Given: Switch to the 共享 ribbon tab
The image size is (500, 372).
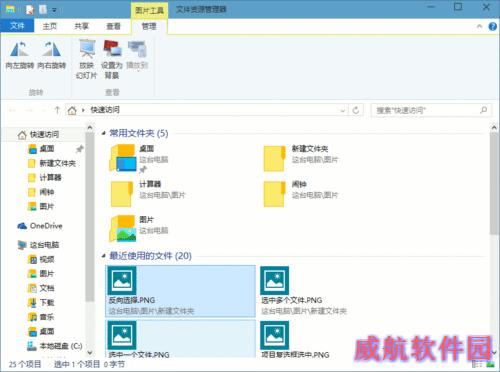Looking at the screenshot, I should point(81,26).
